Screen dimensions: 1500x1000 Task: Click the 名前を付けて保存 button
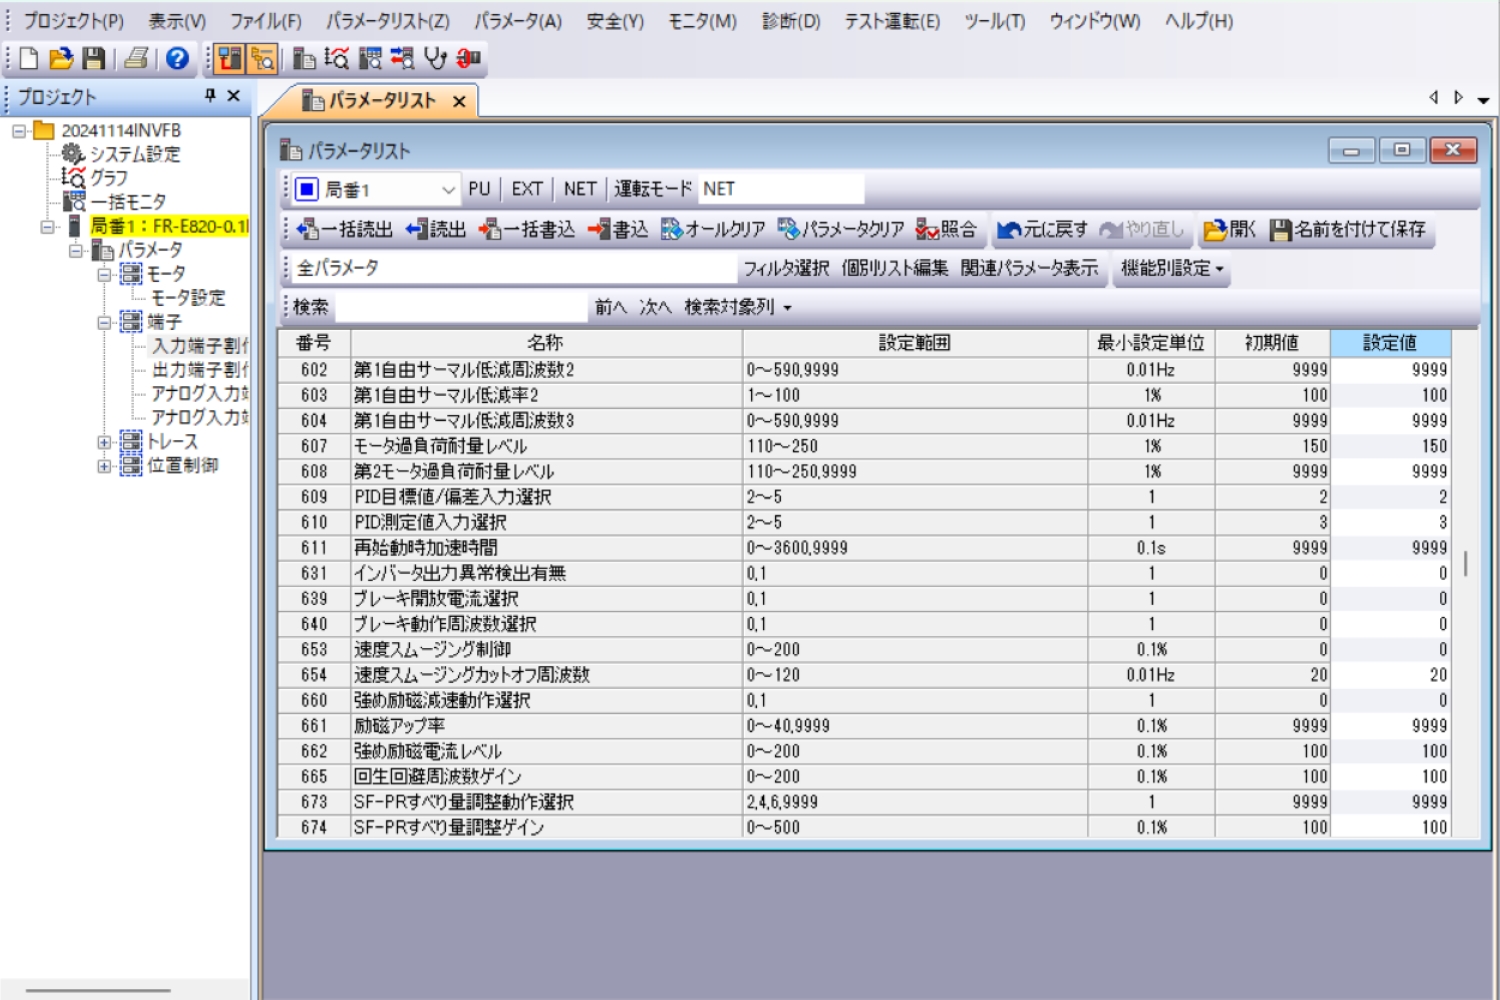(1348, 230)
